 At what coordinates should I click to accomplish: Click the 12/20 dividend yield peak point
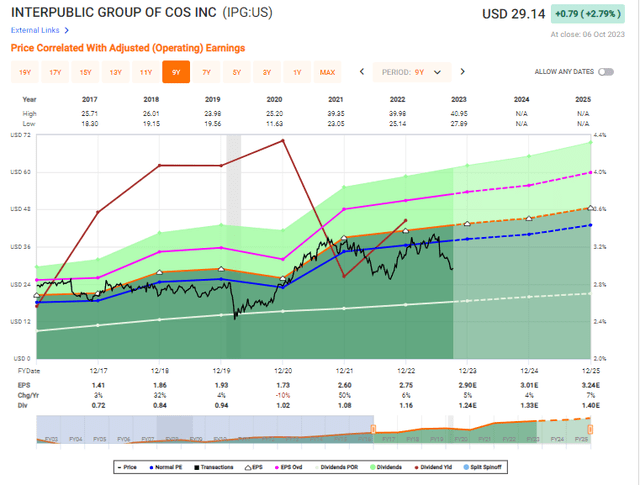tap(283, 141)
